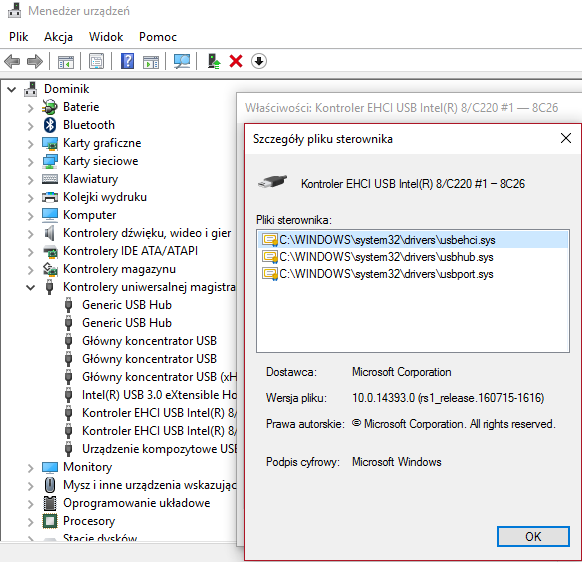Expand the Bluetooth category
This screenshot has height=562, width=582.
point(30,125)
